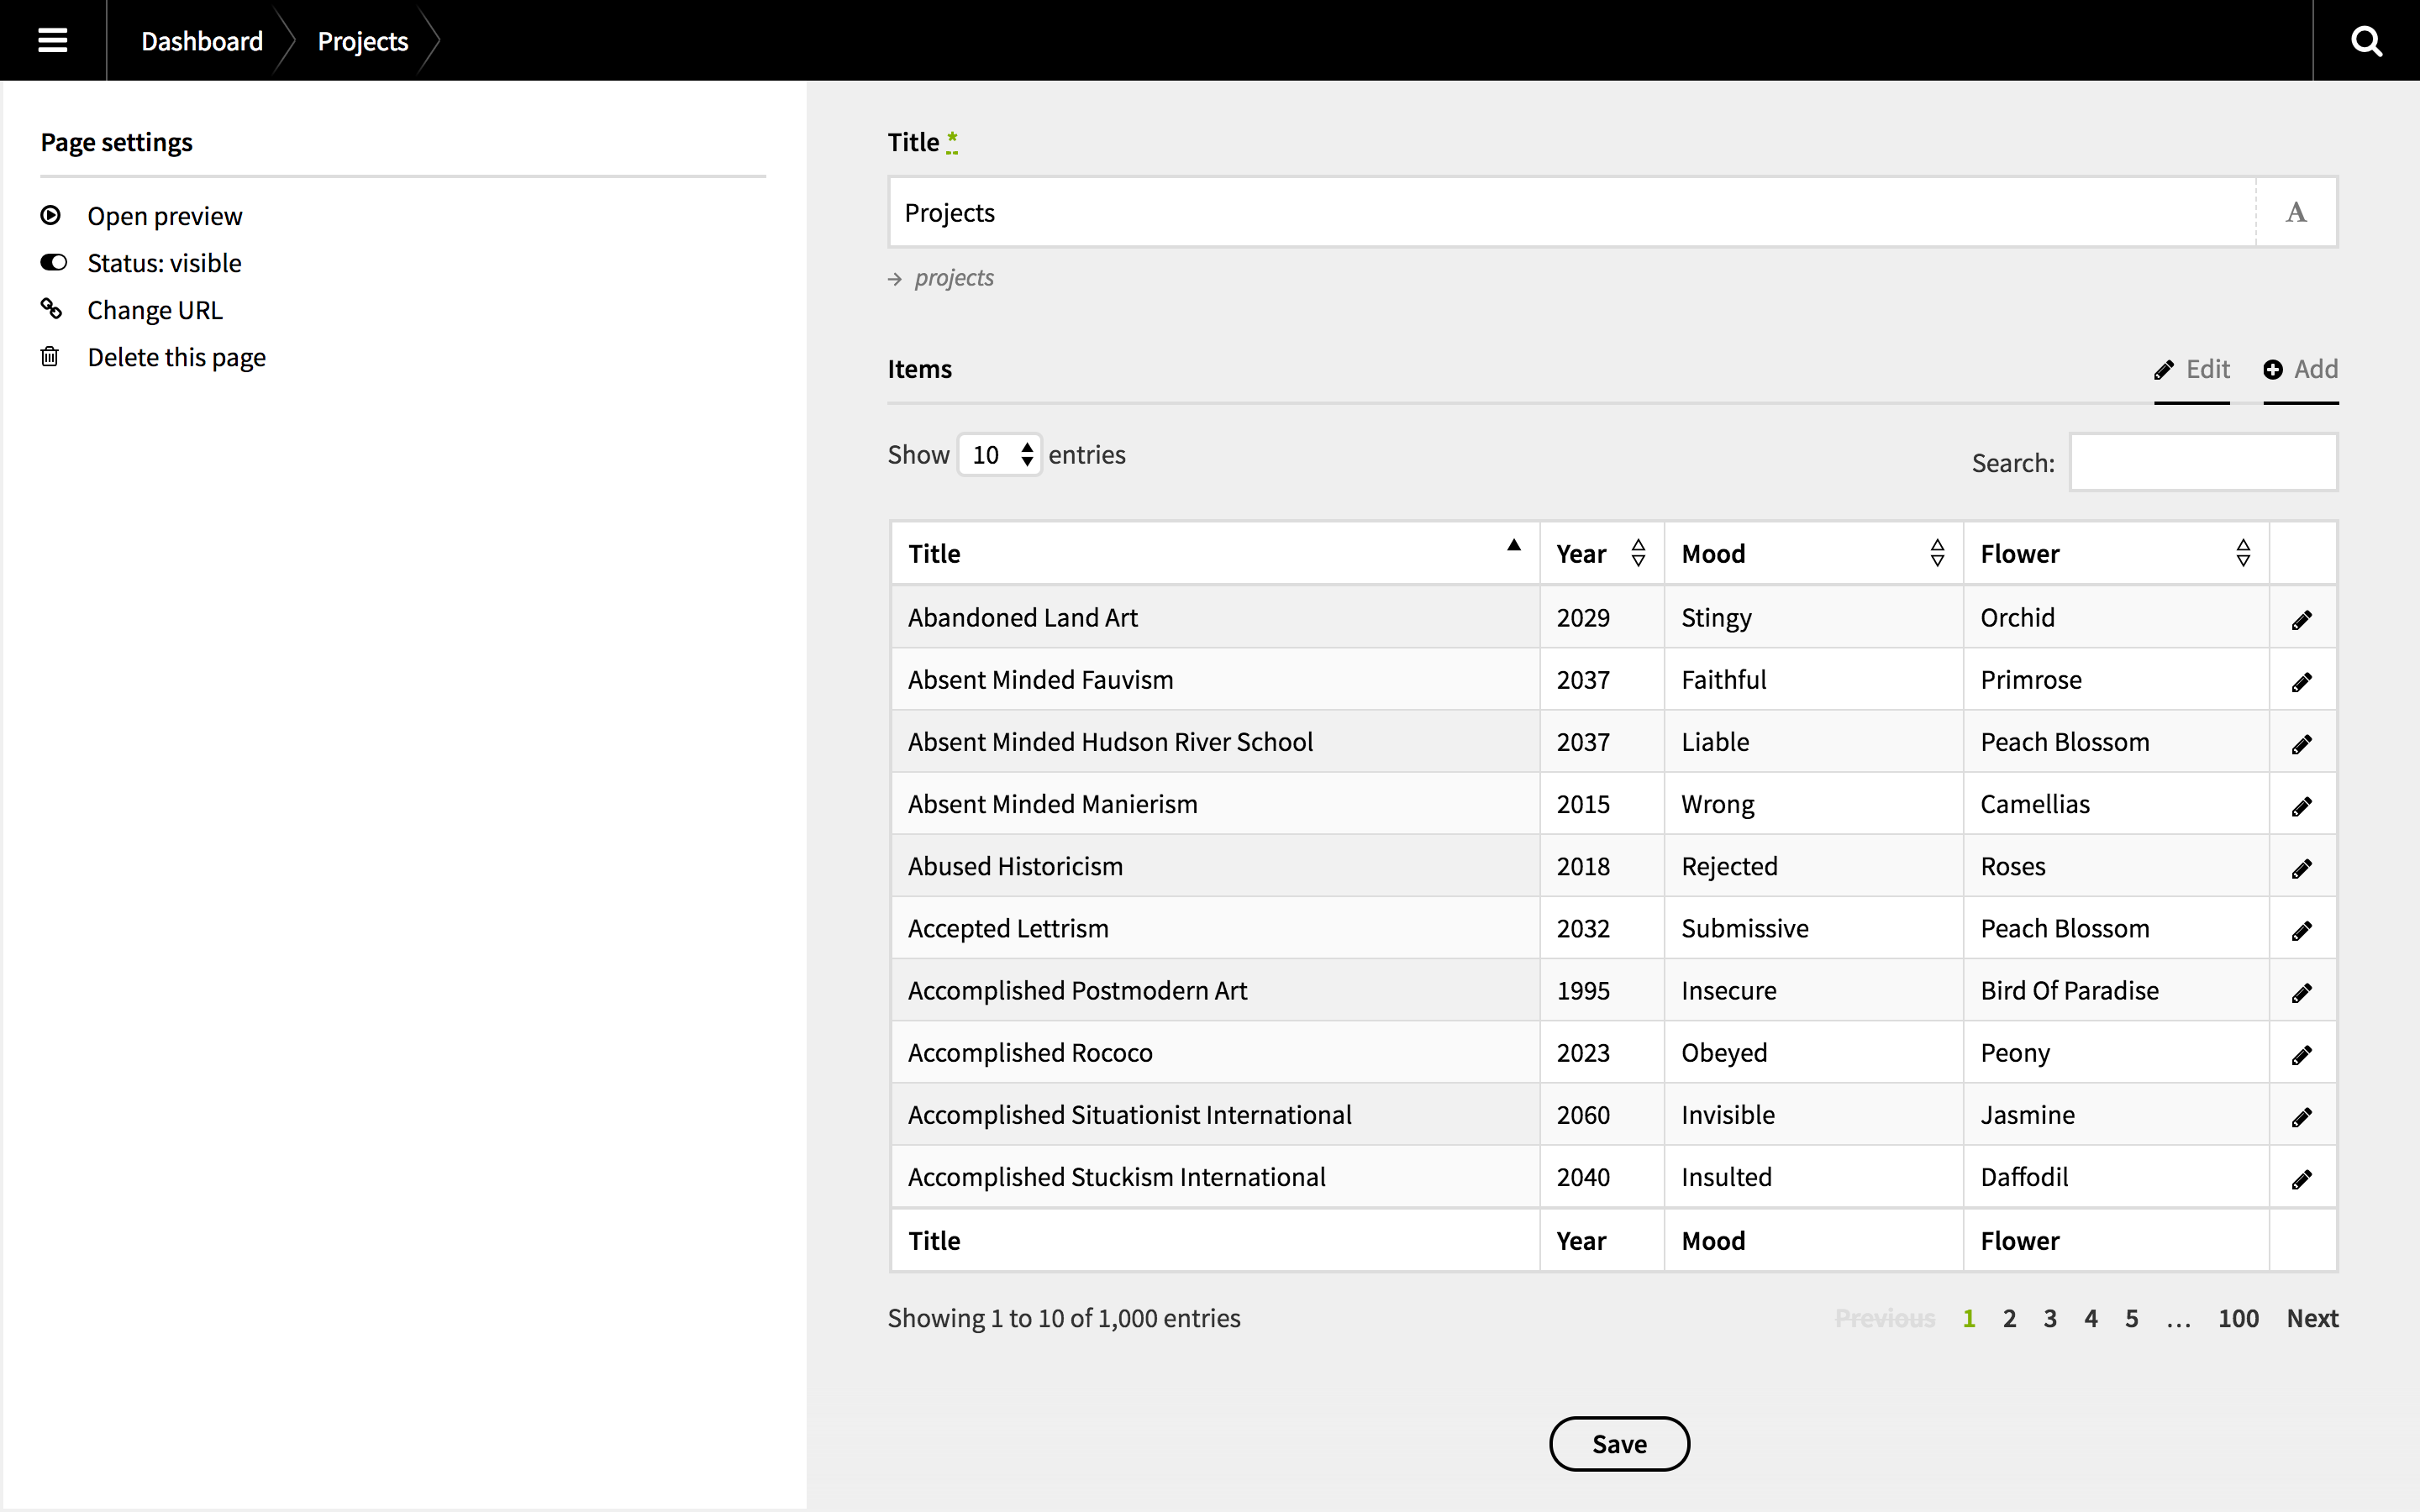Go to page 3 of entries
The width and height of the screenshot is (2420, 1512).
[2050, 1318]
